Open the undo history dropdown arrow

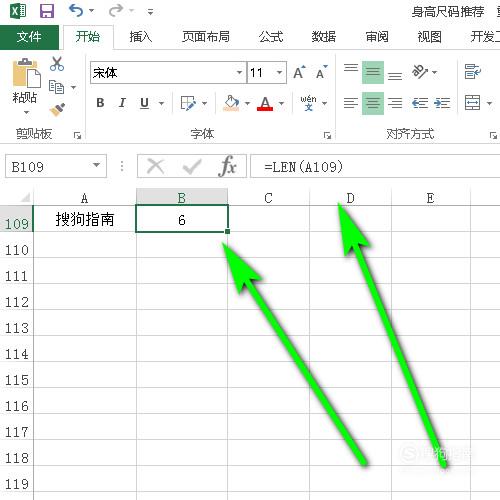[x=92, y=11]
